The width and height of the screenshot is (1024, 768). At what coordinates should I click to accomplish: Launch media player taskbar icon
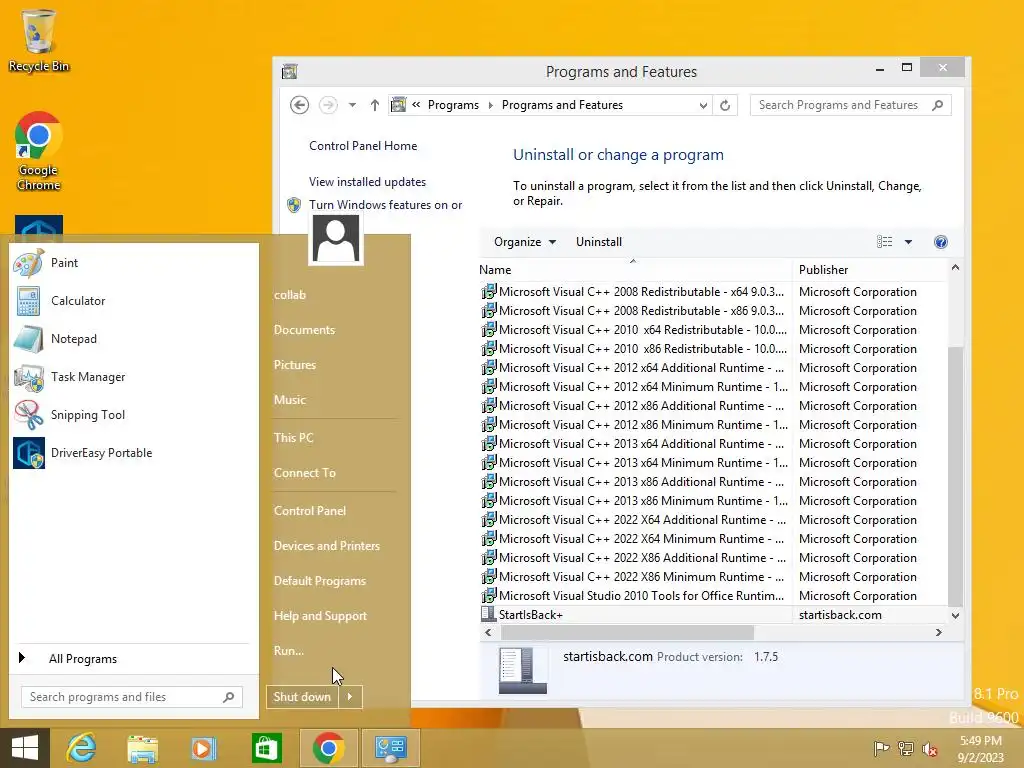click(203, 748)
